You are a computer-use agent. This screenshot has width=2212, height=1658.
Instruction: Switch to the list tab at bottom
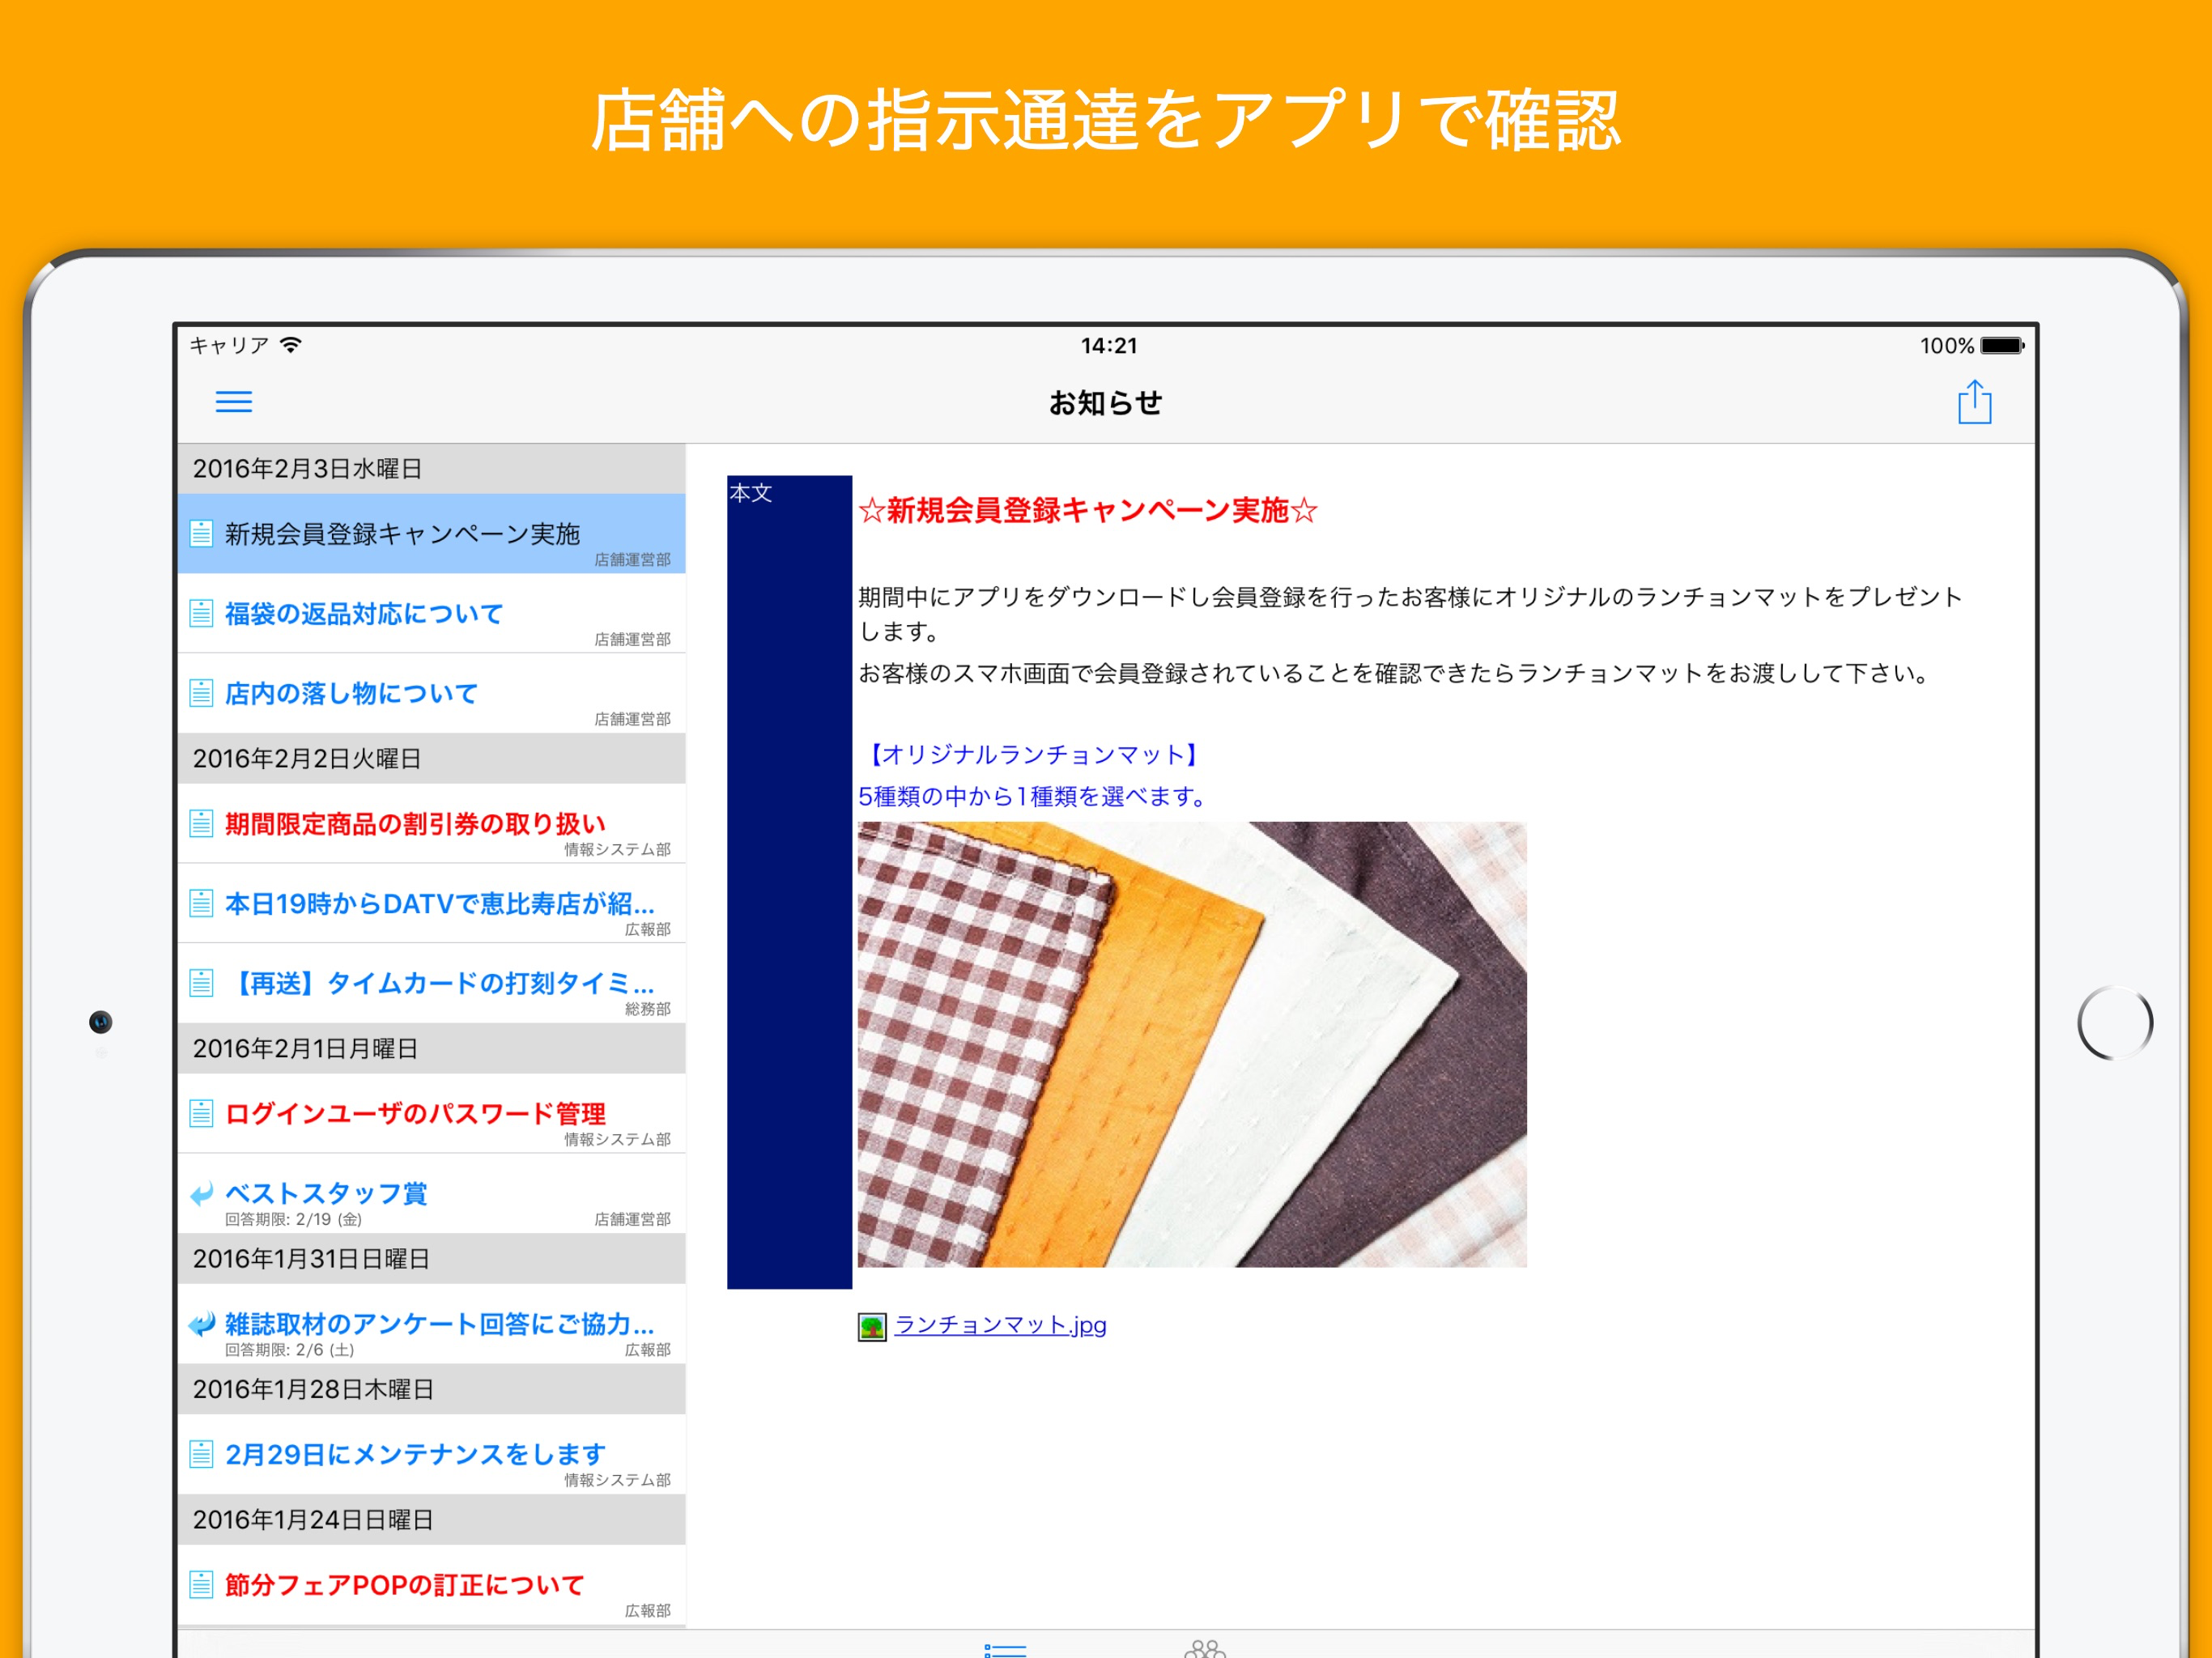tap(1005, 1649)
